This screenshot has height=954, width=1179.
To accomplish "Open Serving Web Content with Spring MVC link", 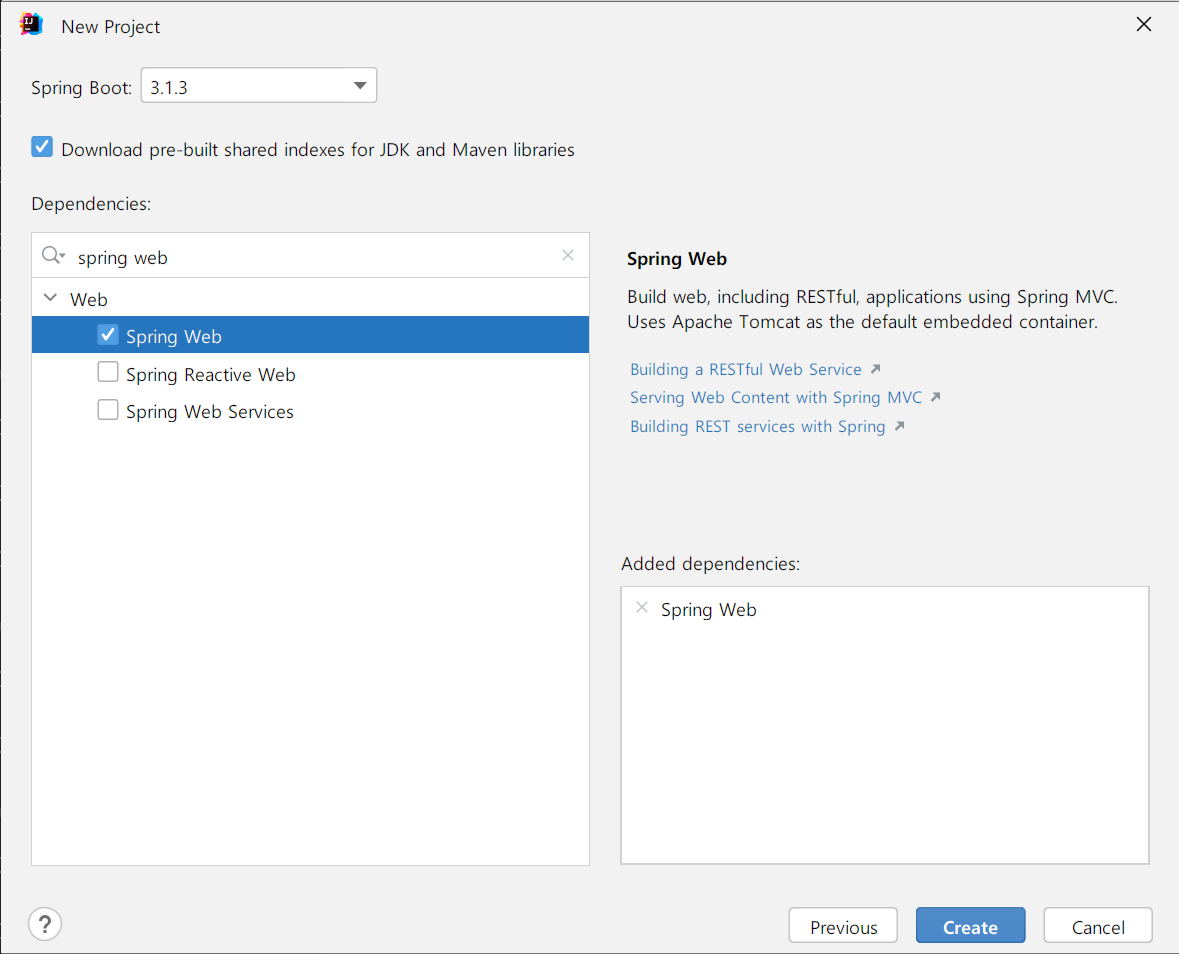I will click(775, 397).
